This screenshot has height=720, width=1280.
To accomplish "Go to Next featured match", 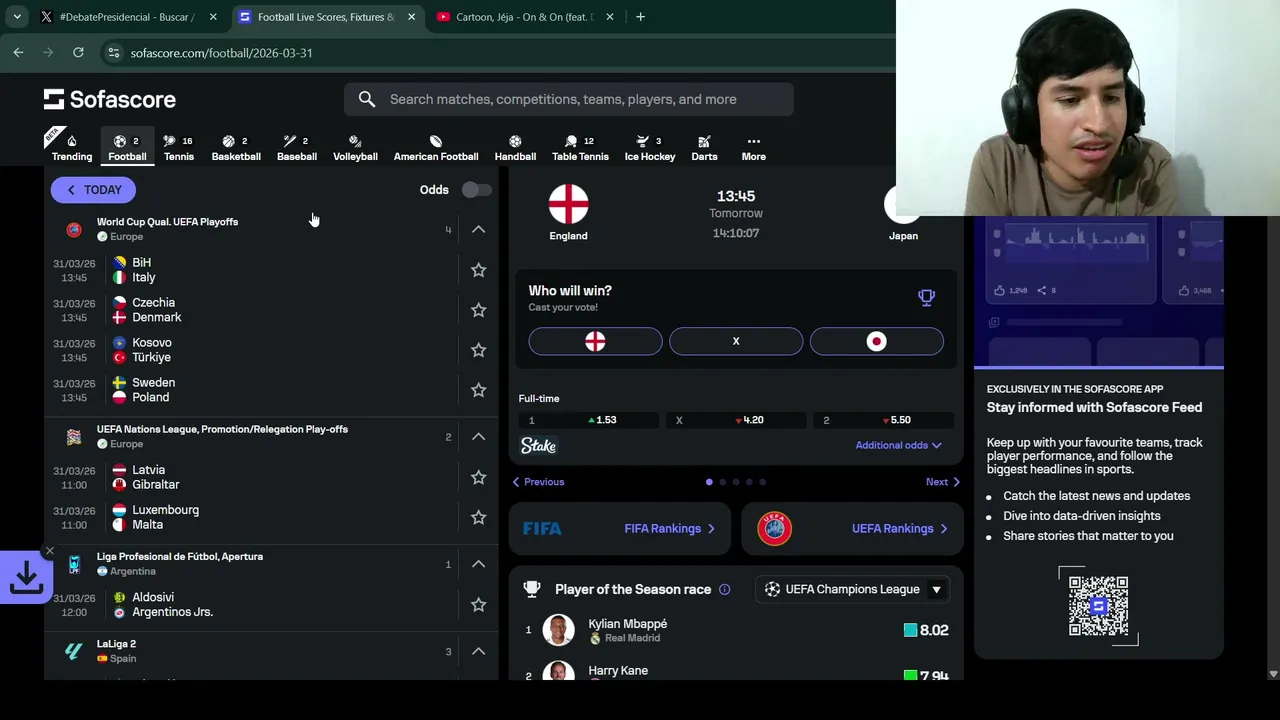I will (943, 482).
